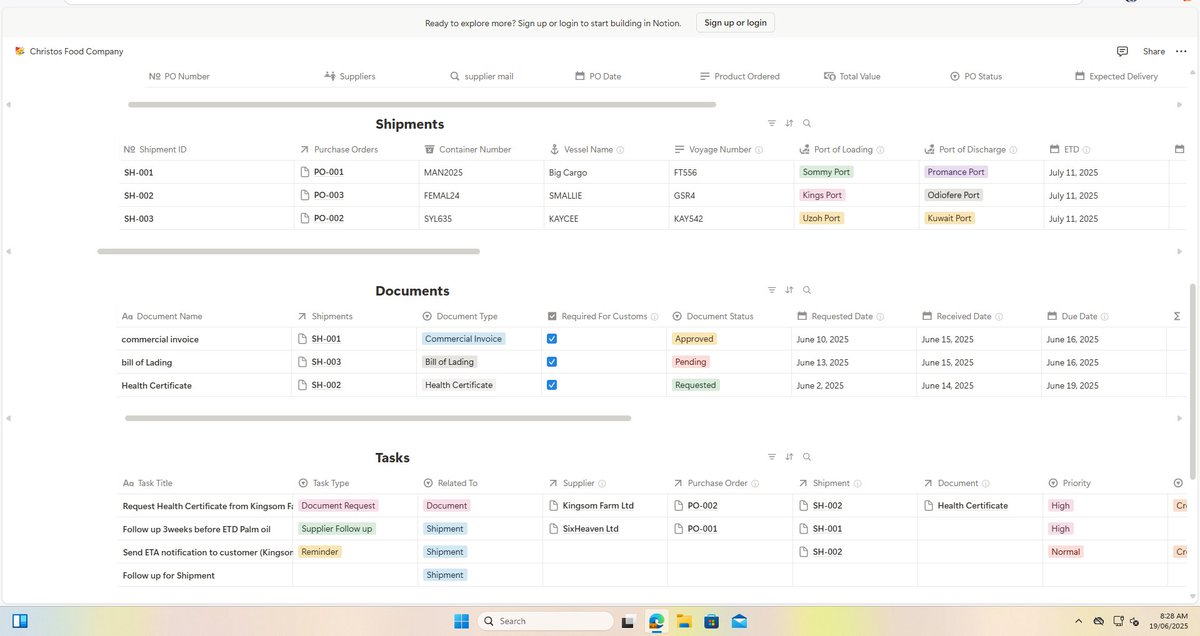Open filter for Shipments table
The width and height of the screenshot is (1200, 636).
point(771,123)
